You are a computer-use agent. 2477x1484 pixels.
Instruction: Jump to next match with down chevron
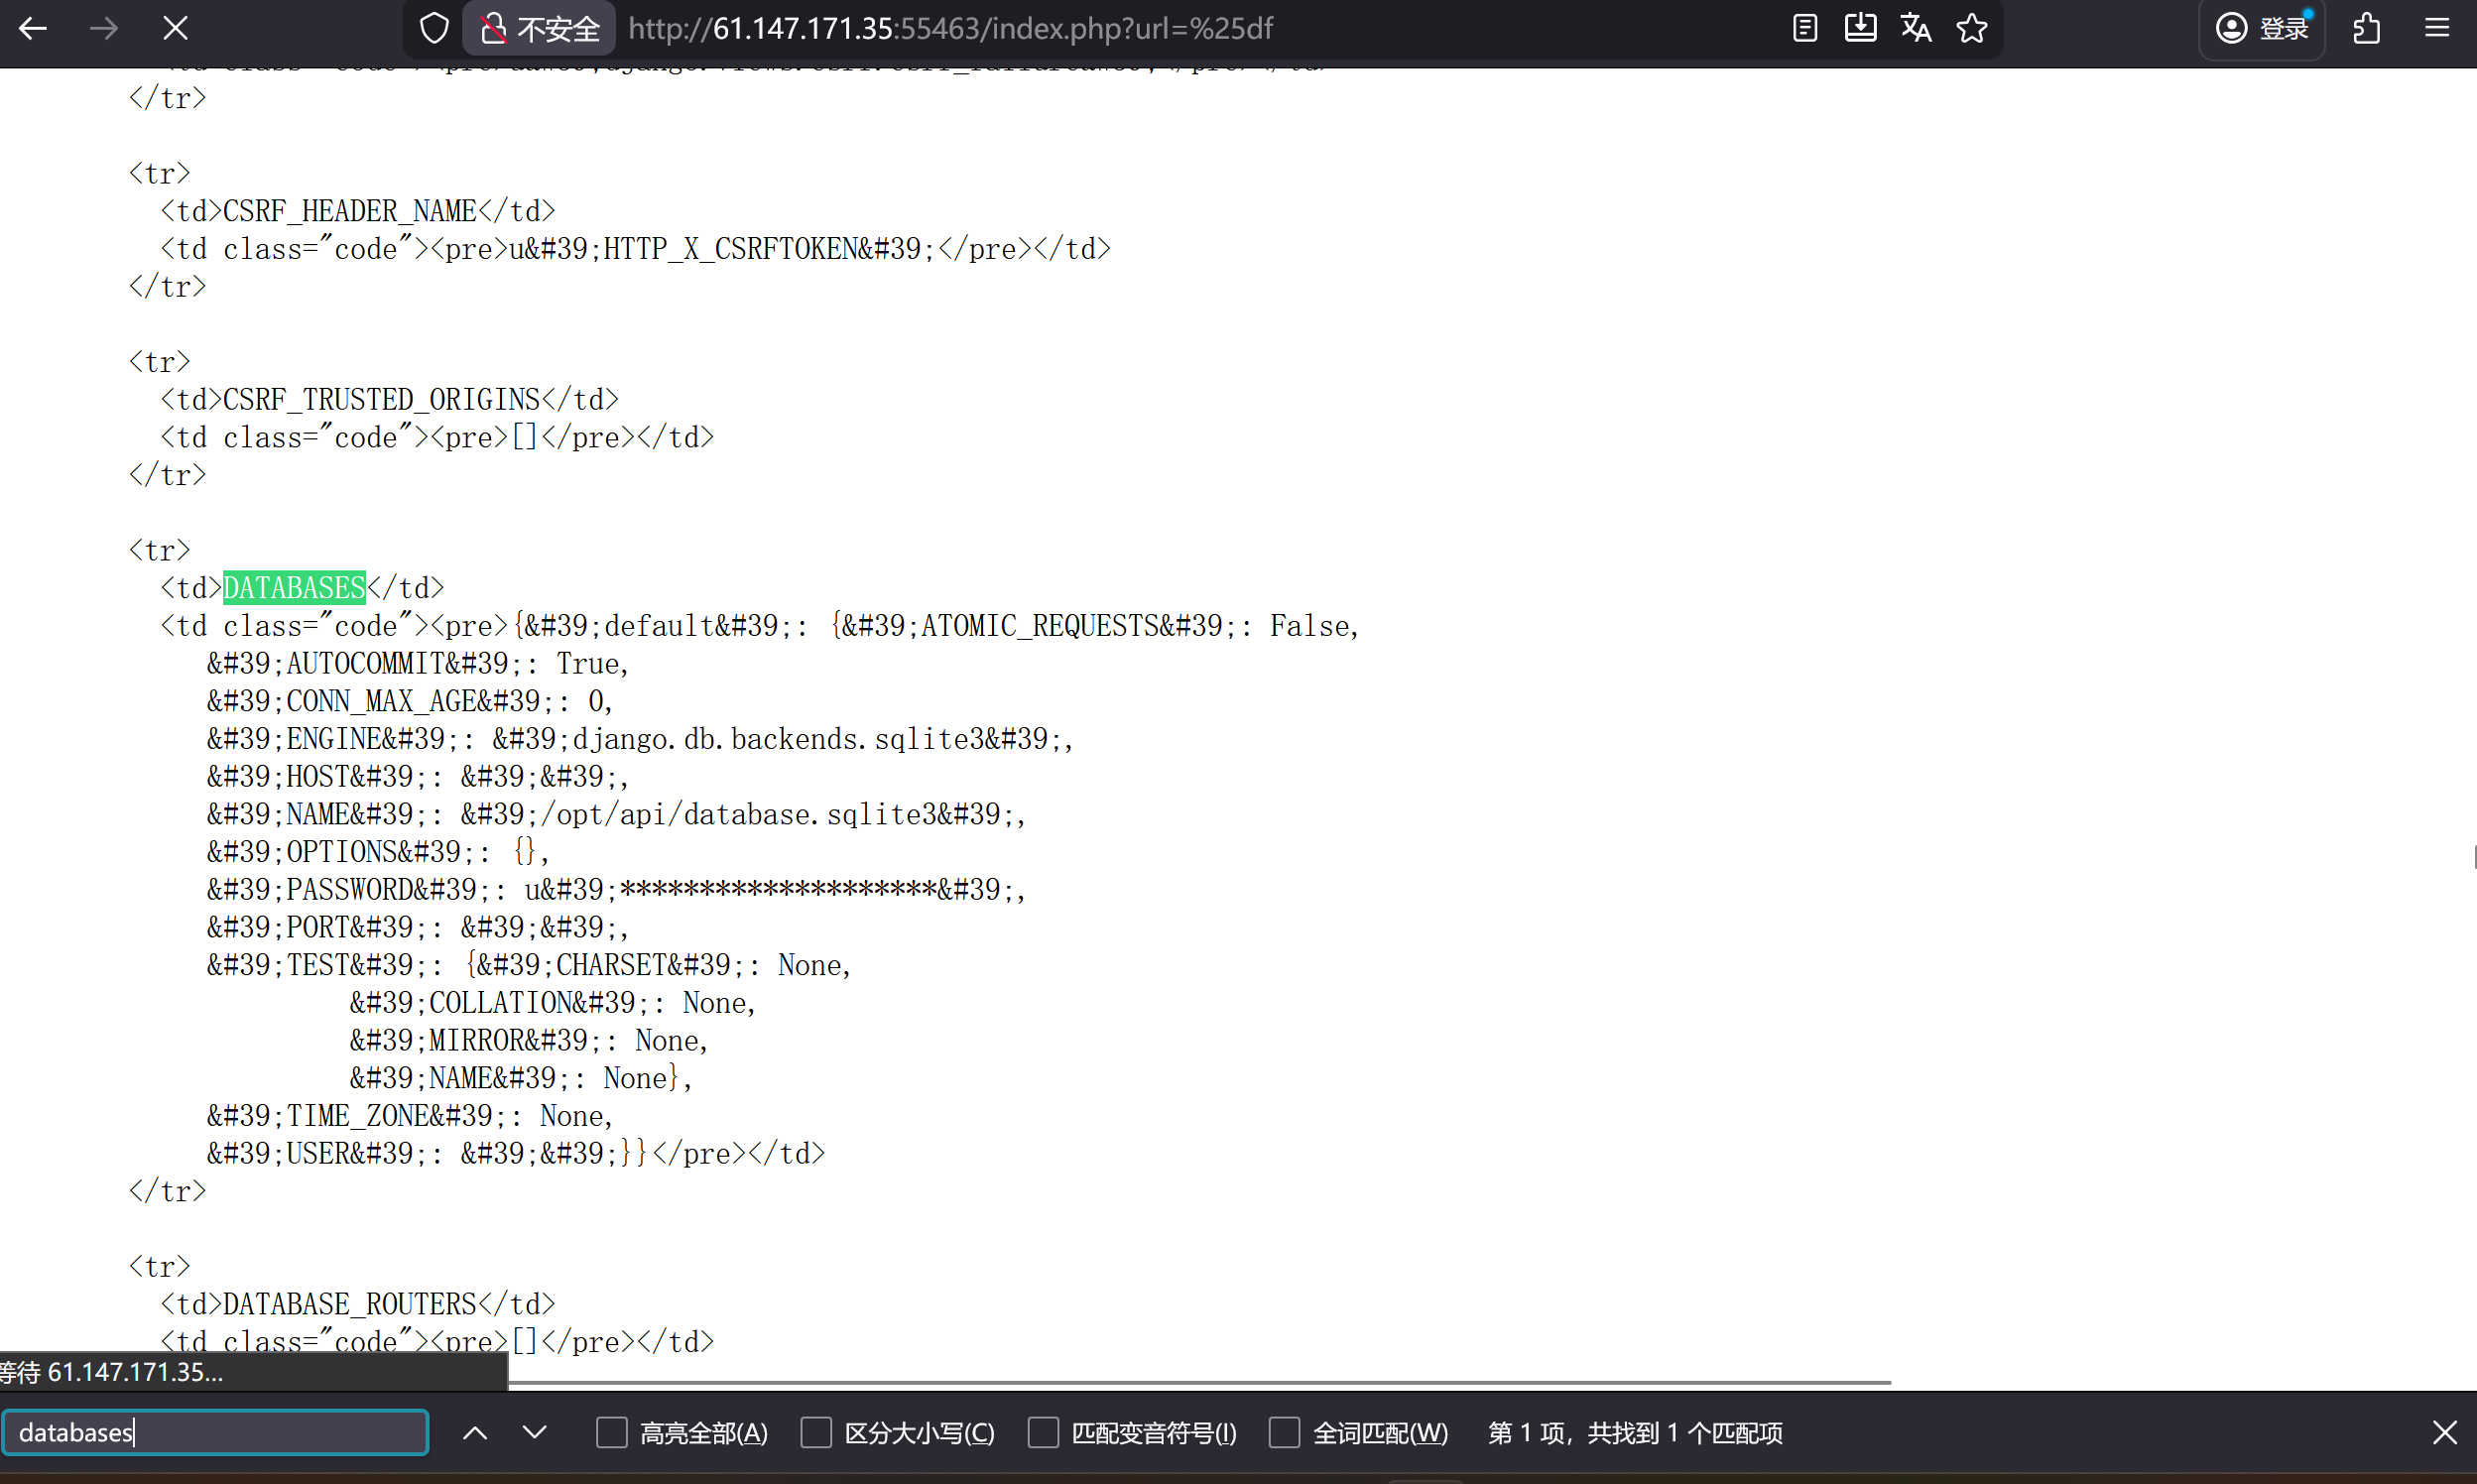(535, 1432)
